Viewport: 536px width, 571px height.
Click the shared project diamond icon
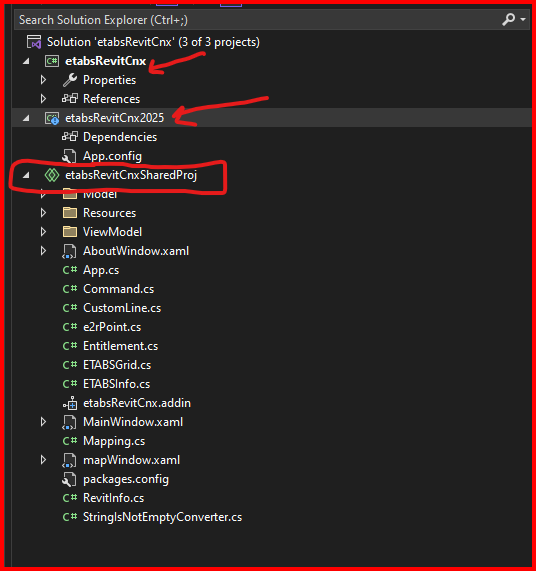pyautogui.click(x=52, y=175)
